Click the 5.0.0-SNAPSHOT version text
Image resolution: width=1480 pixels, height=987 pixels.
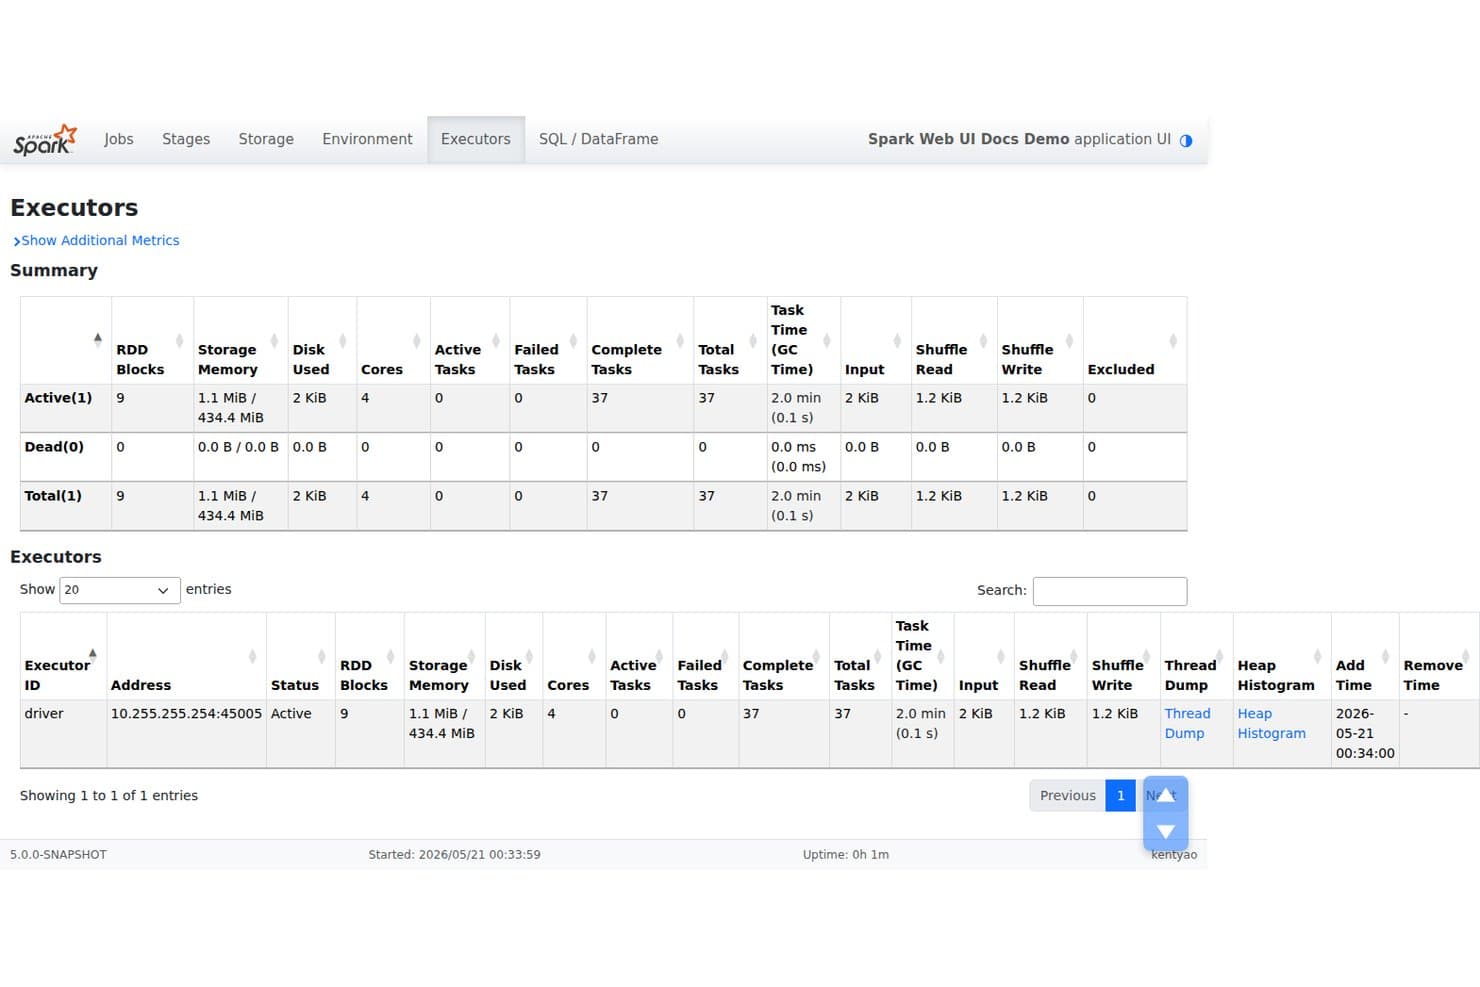point(58,855)
